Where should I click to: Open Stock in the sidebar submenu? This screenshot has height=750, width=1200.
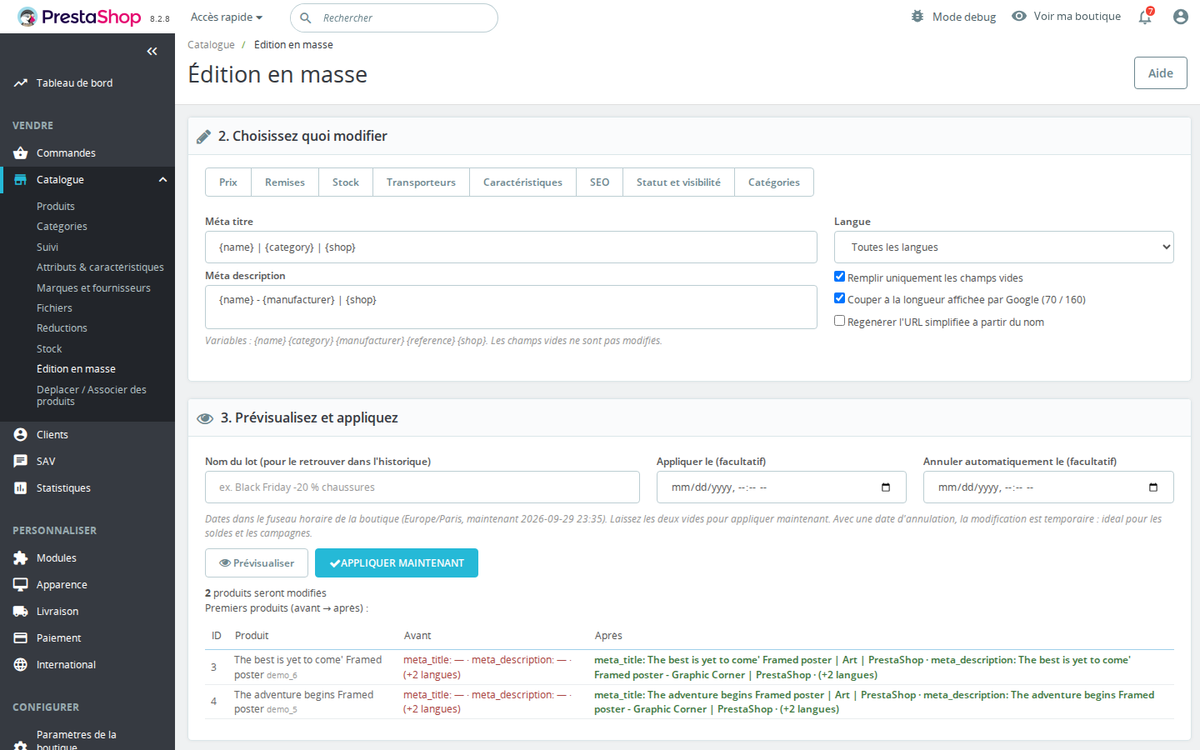tap(50, 349)
